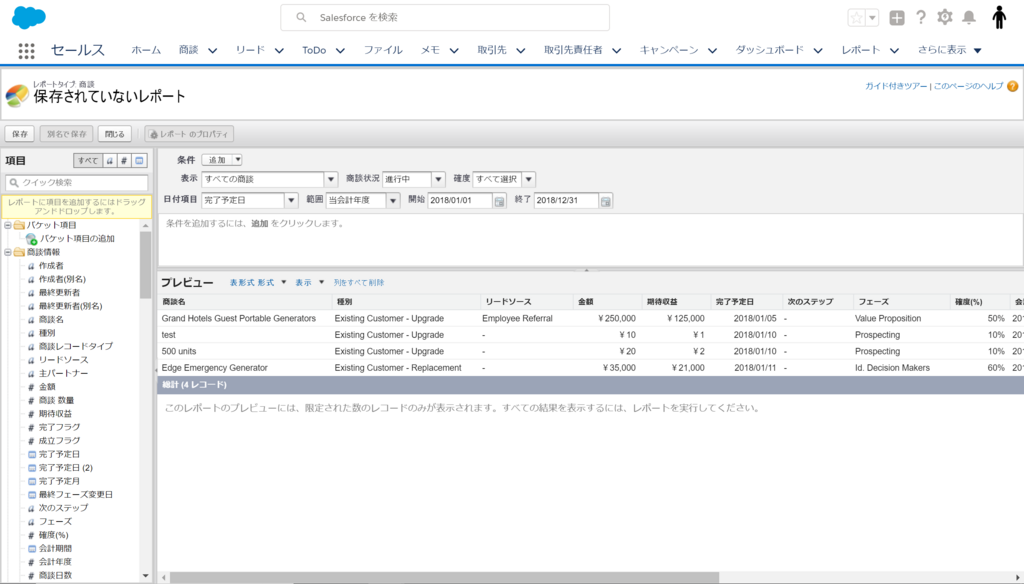Click the favorites star icon
The width and height of the screenshot is (1024, 584).
(856, 18)
